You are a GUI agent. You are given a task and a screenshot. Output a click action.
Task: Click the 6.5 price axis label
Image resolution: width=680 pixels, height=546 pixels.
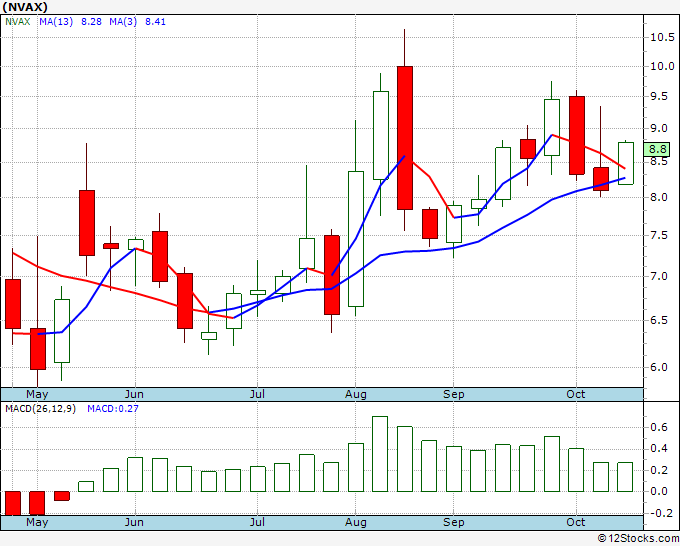(x=659, y=320)
